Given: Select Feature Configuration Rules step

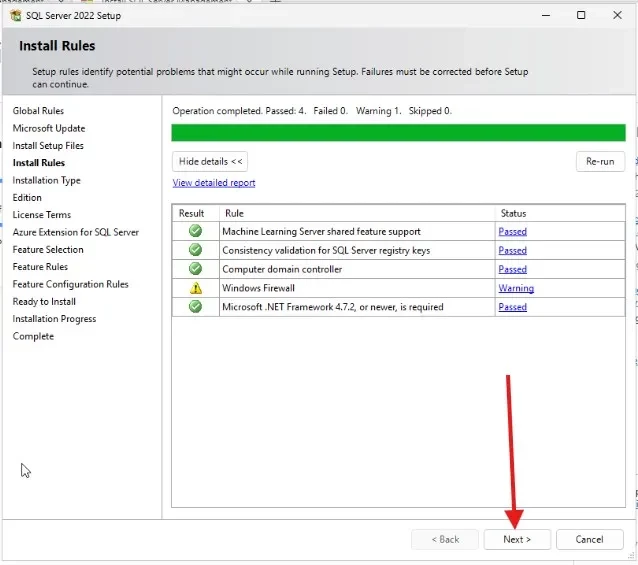Looking at the screenshot, I should [x=70, y=284].
